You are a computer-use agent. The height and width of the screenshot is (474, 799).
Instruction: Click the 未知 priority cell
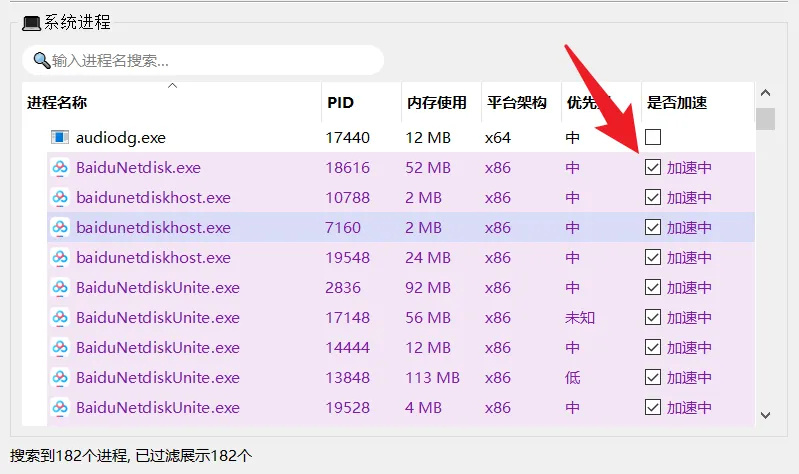(x=580, y=318)
